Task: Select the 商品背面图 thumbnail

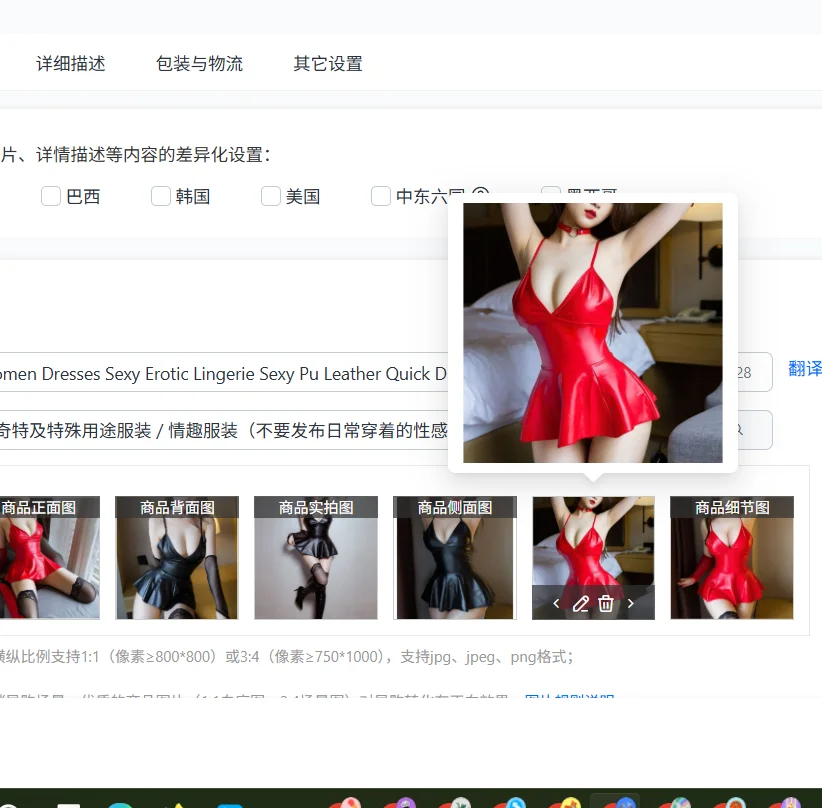Action: tap(177, 558)
